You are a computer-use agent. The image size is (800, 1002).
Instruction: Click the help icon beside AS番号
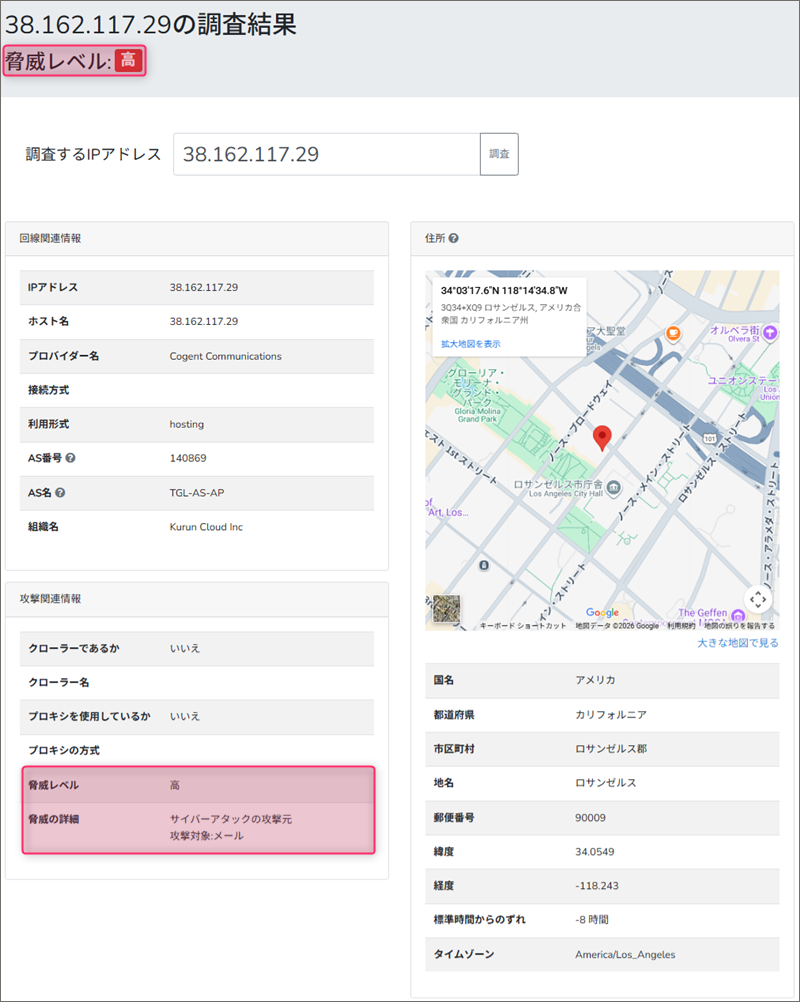tap(71, 459)
